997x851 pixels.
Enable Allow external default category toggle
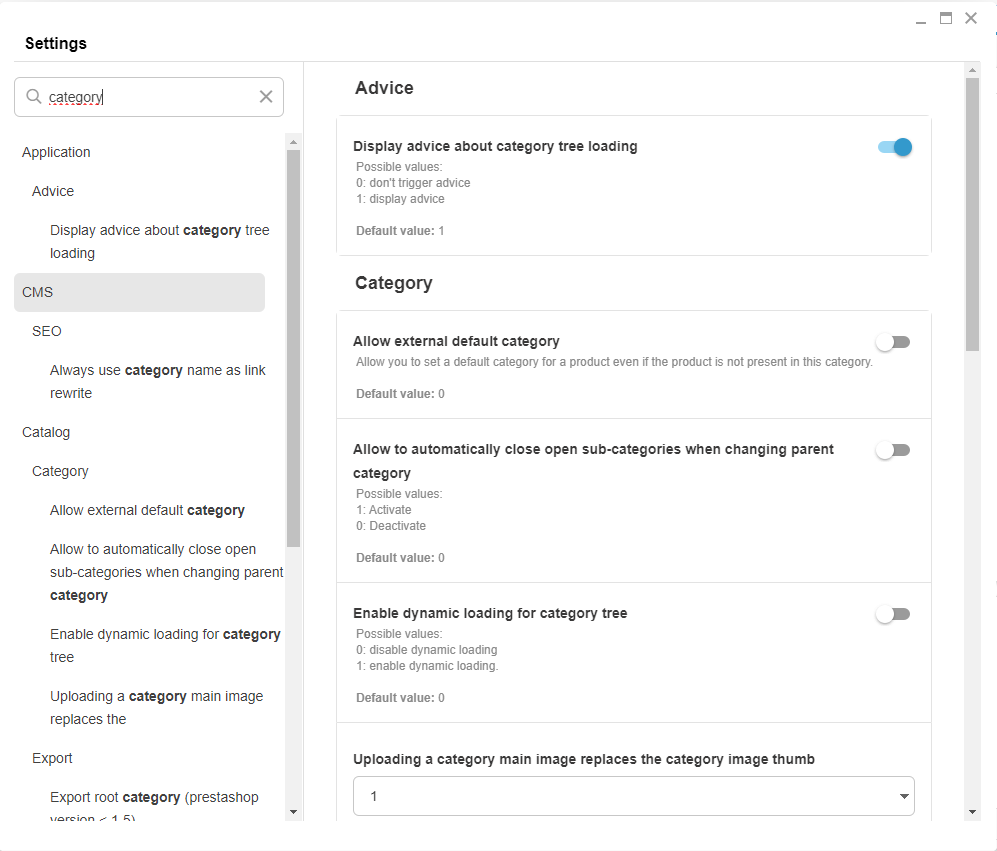(x=893, y=342)
